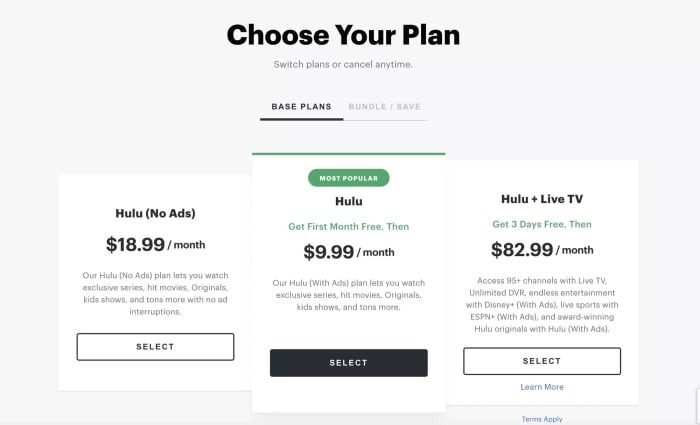Click the $18.99 / month price

click(x=155, y=243)
